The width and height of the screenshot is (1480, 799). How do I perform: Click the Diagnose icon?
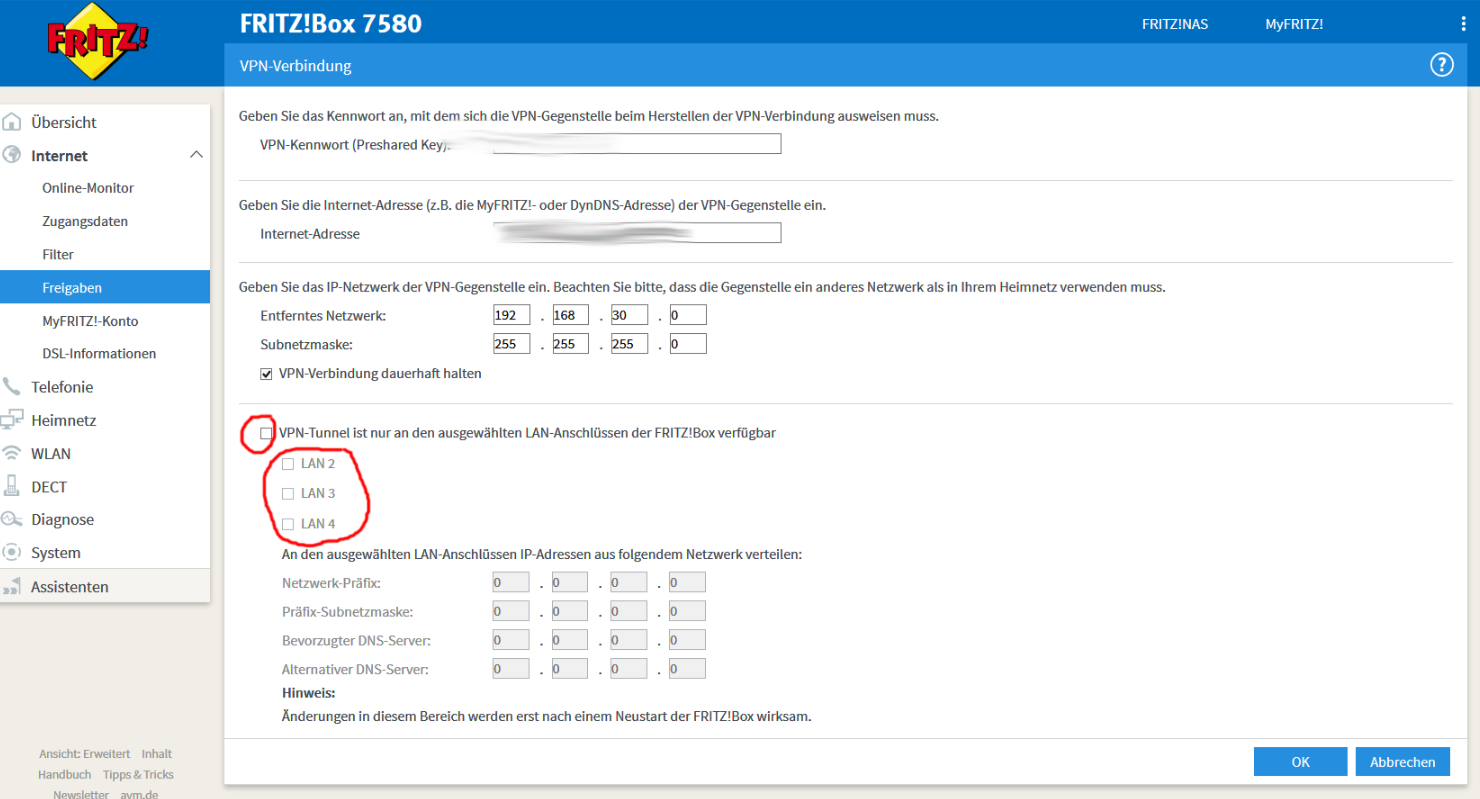[x=12, y=519]
